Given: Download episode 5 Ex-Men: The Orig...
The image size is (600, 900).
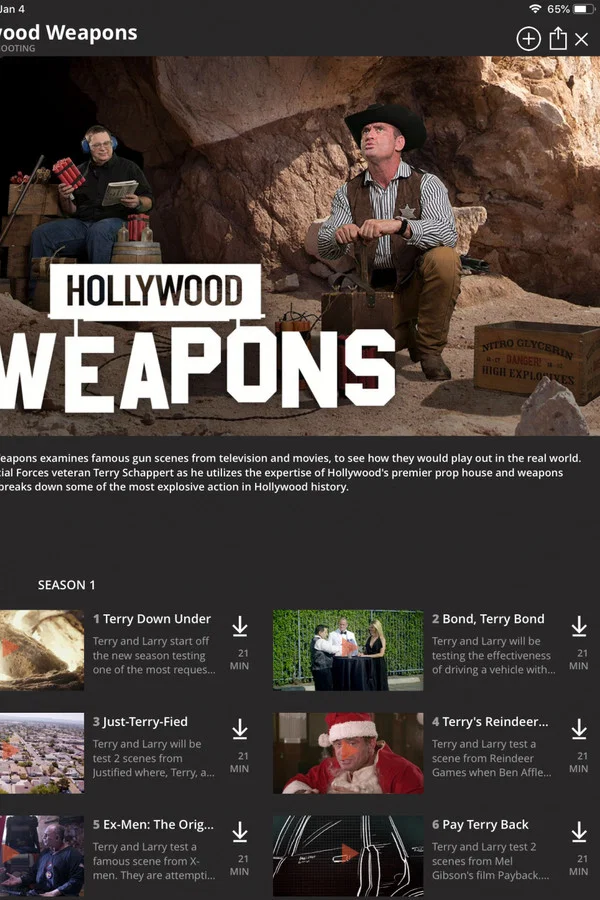Looking at the screenshot, I should pyautogui.click(x=240, y=832).
